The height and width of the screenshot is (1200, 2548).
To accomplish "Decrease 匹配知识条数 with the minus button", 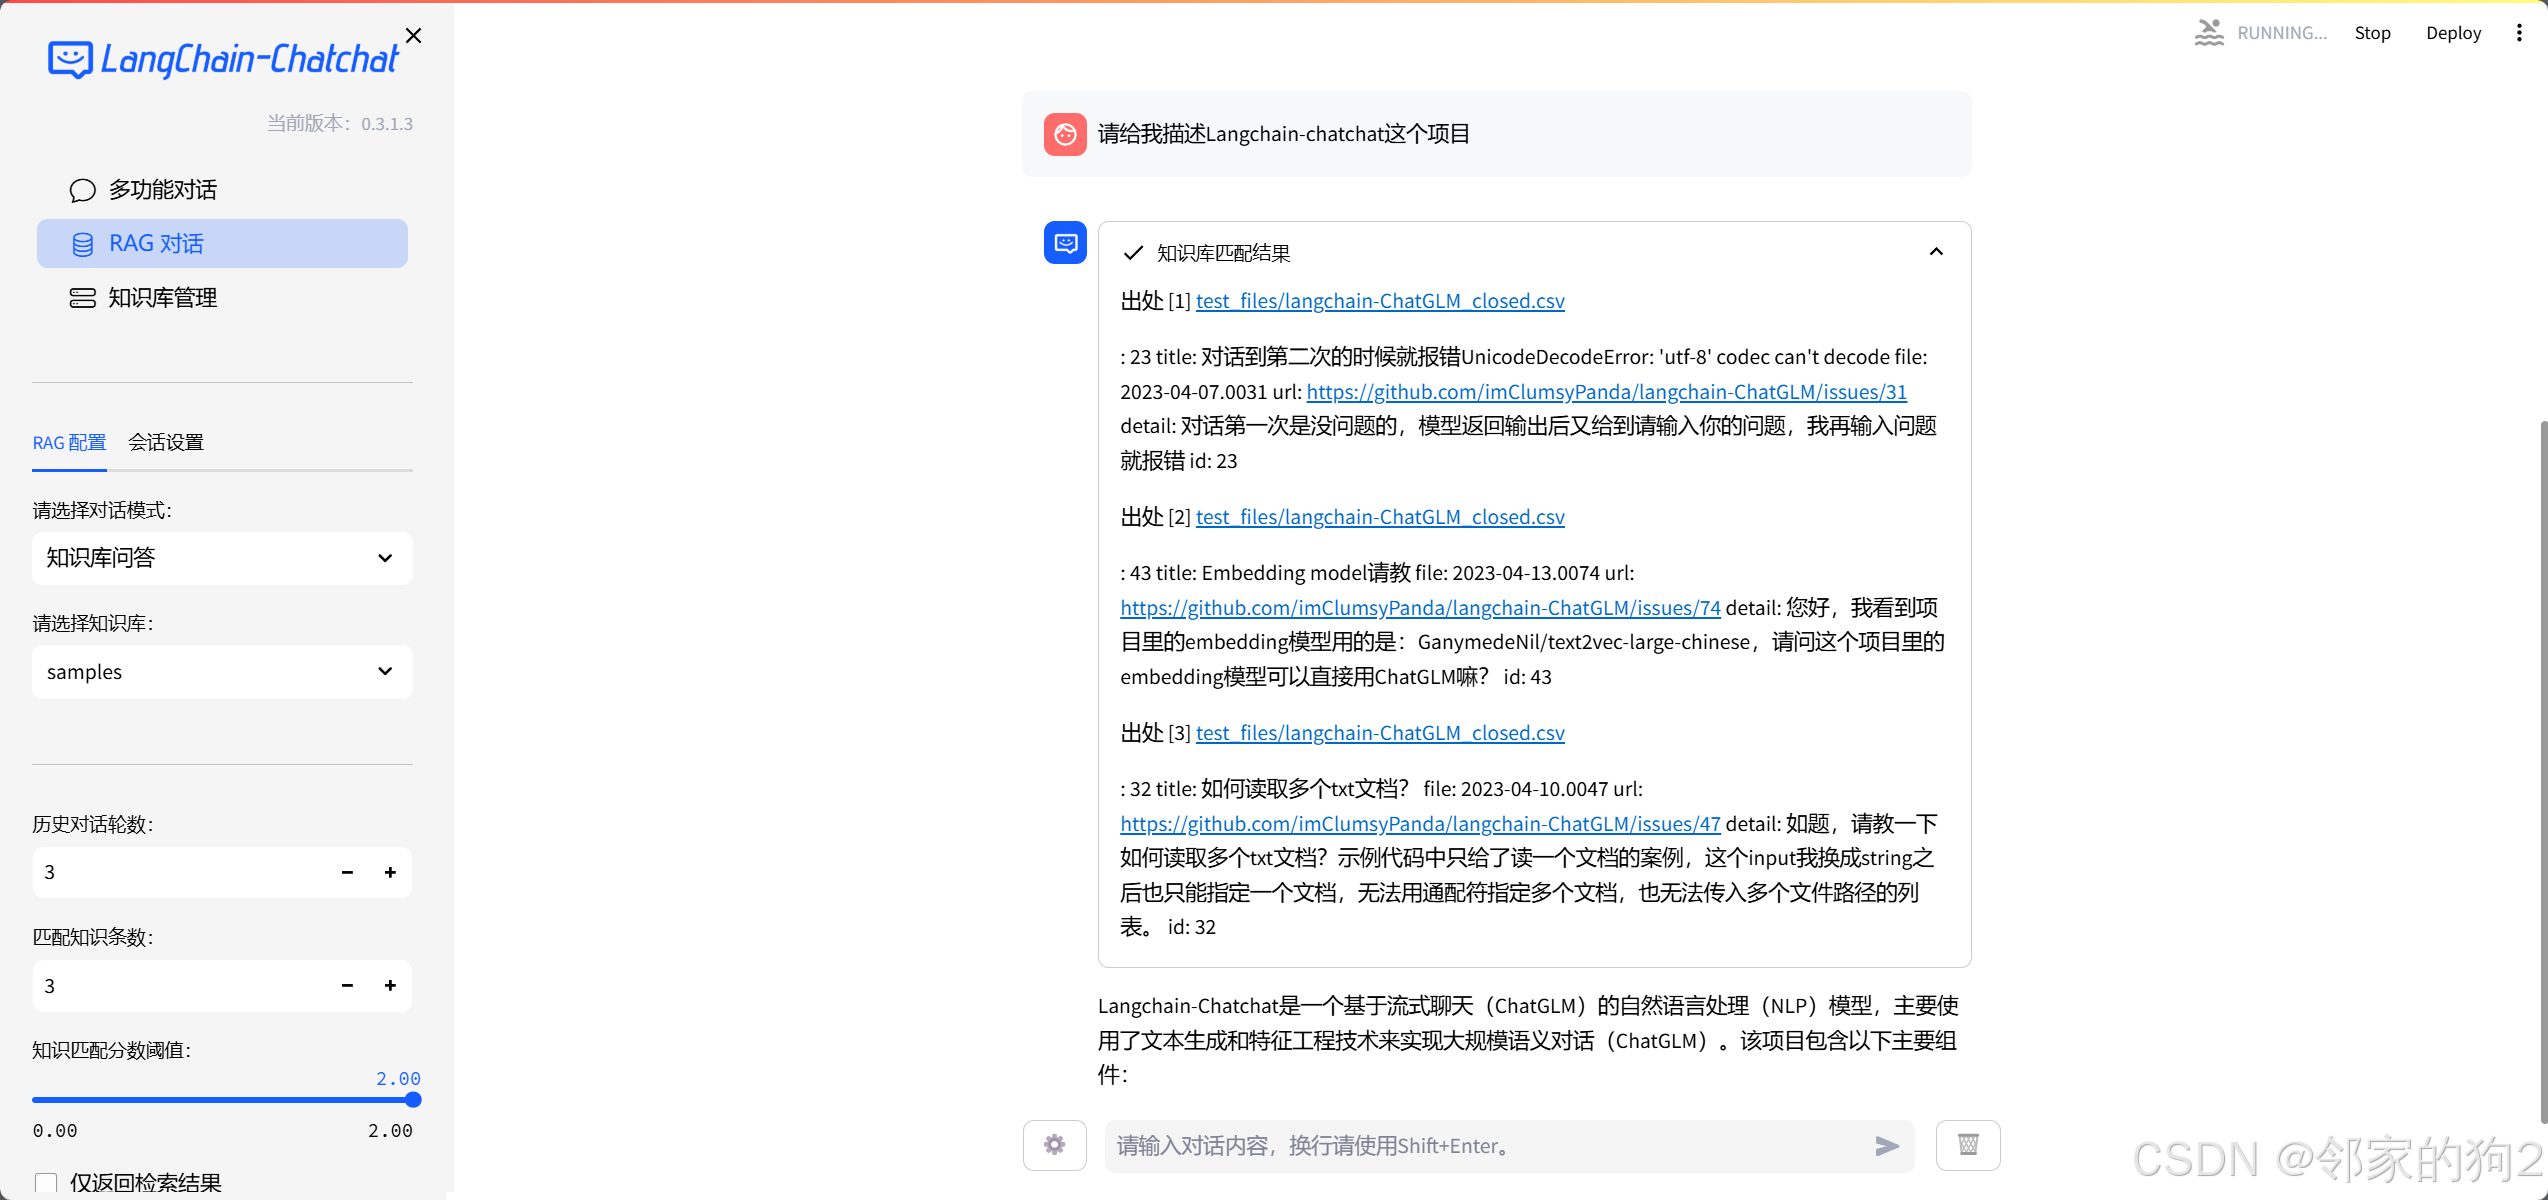I will tap(347, 986).
